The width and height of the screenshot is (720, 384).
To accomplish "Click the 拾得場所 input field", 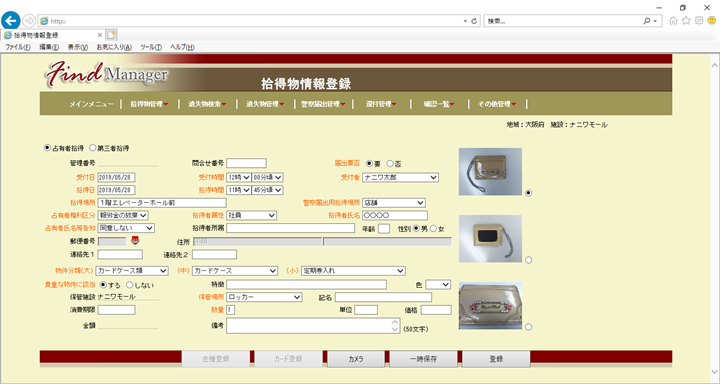I will pyautogui.click(x=162, y=203).
